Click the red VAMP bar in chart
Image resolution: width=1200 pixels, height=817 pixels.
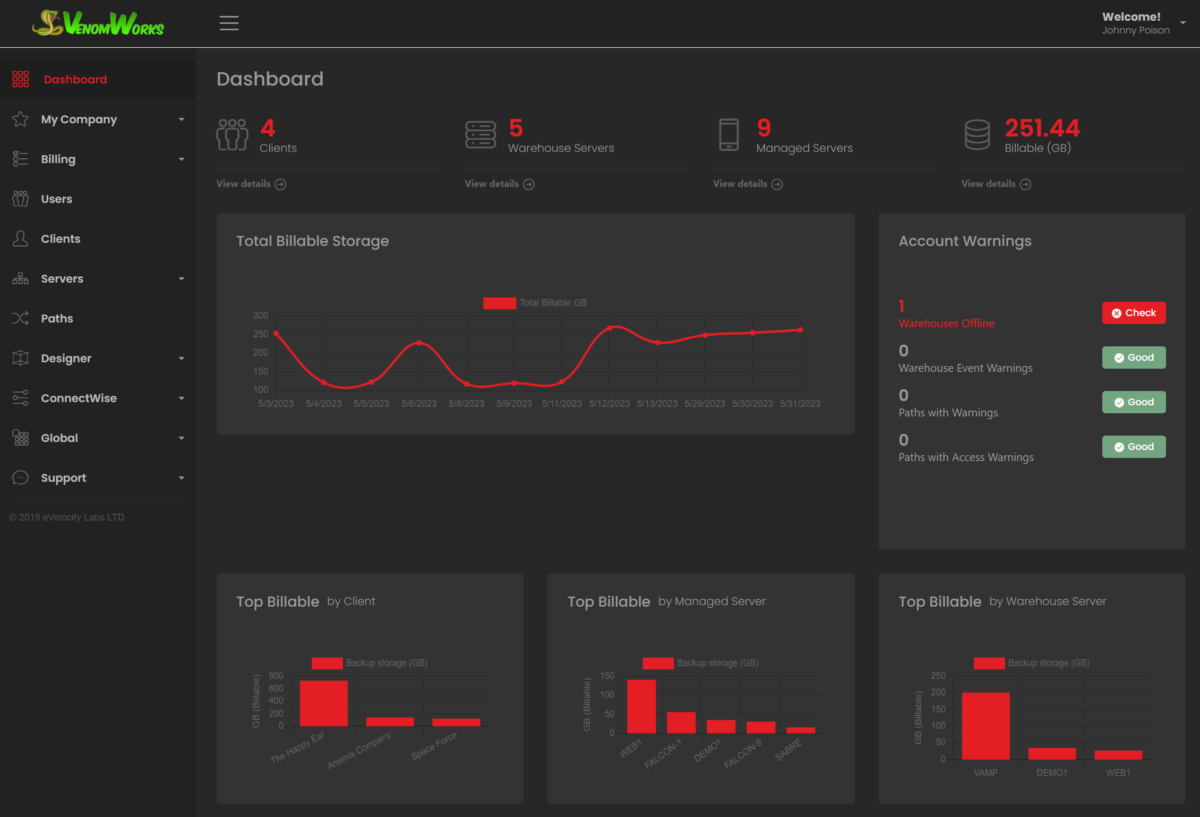pos(985,726)
